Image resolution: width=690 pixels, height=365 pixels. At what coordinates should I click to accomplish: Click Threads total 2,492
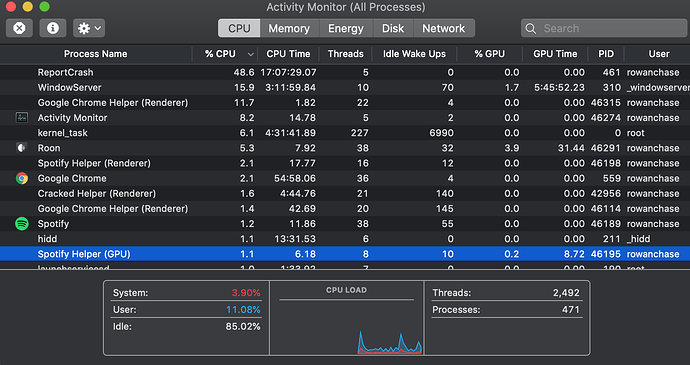[566, 293]
